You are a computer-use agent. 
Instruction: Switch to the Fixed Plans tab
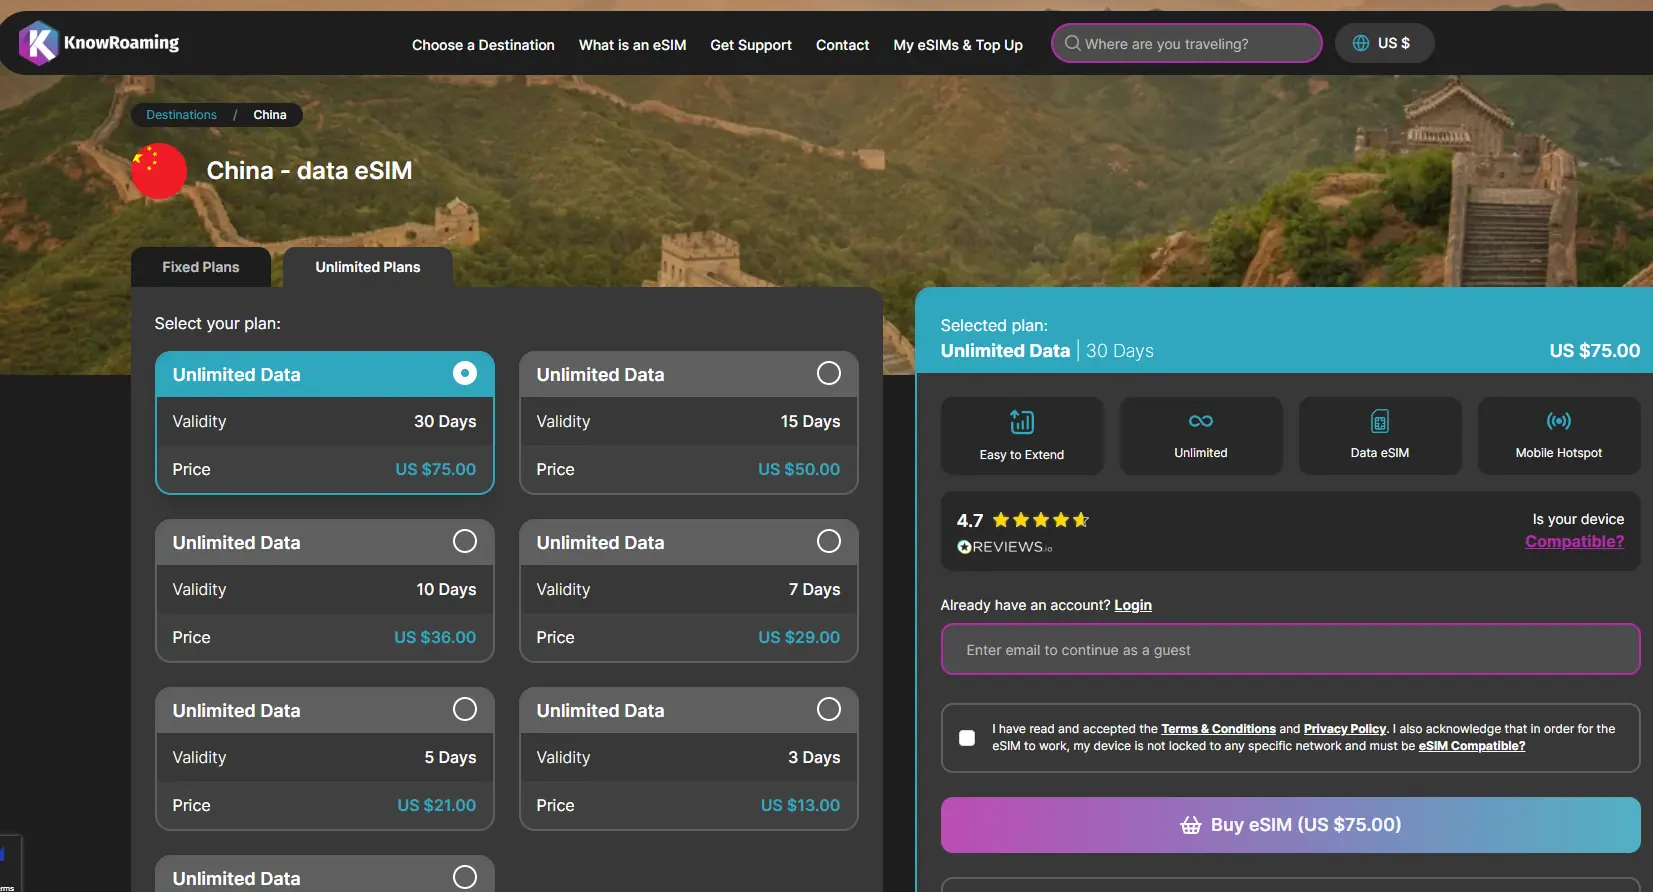click(x=201, y=267)
